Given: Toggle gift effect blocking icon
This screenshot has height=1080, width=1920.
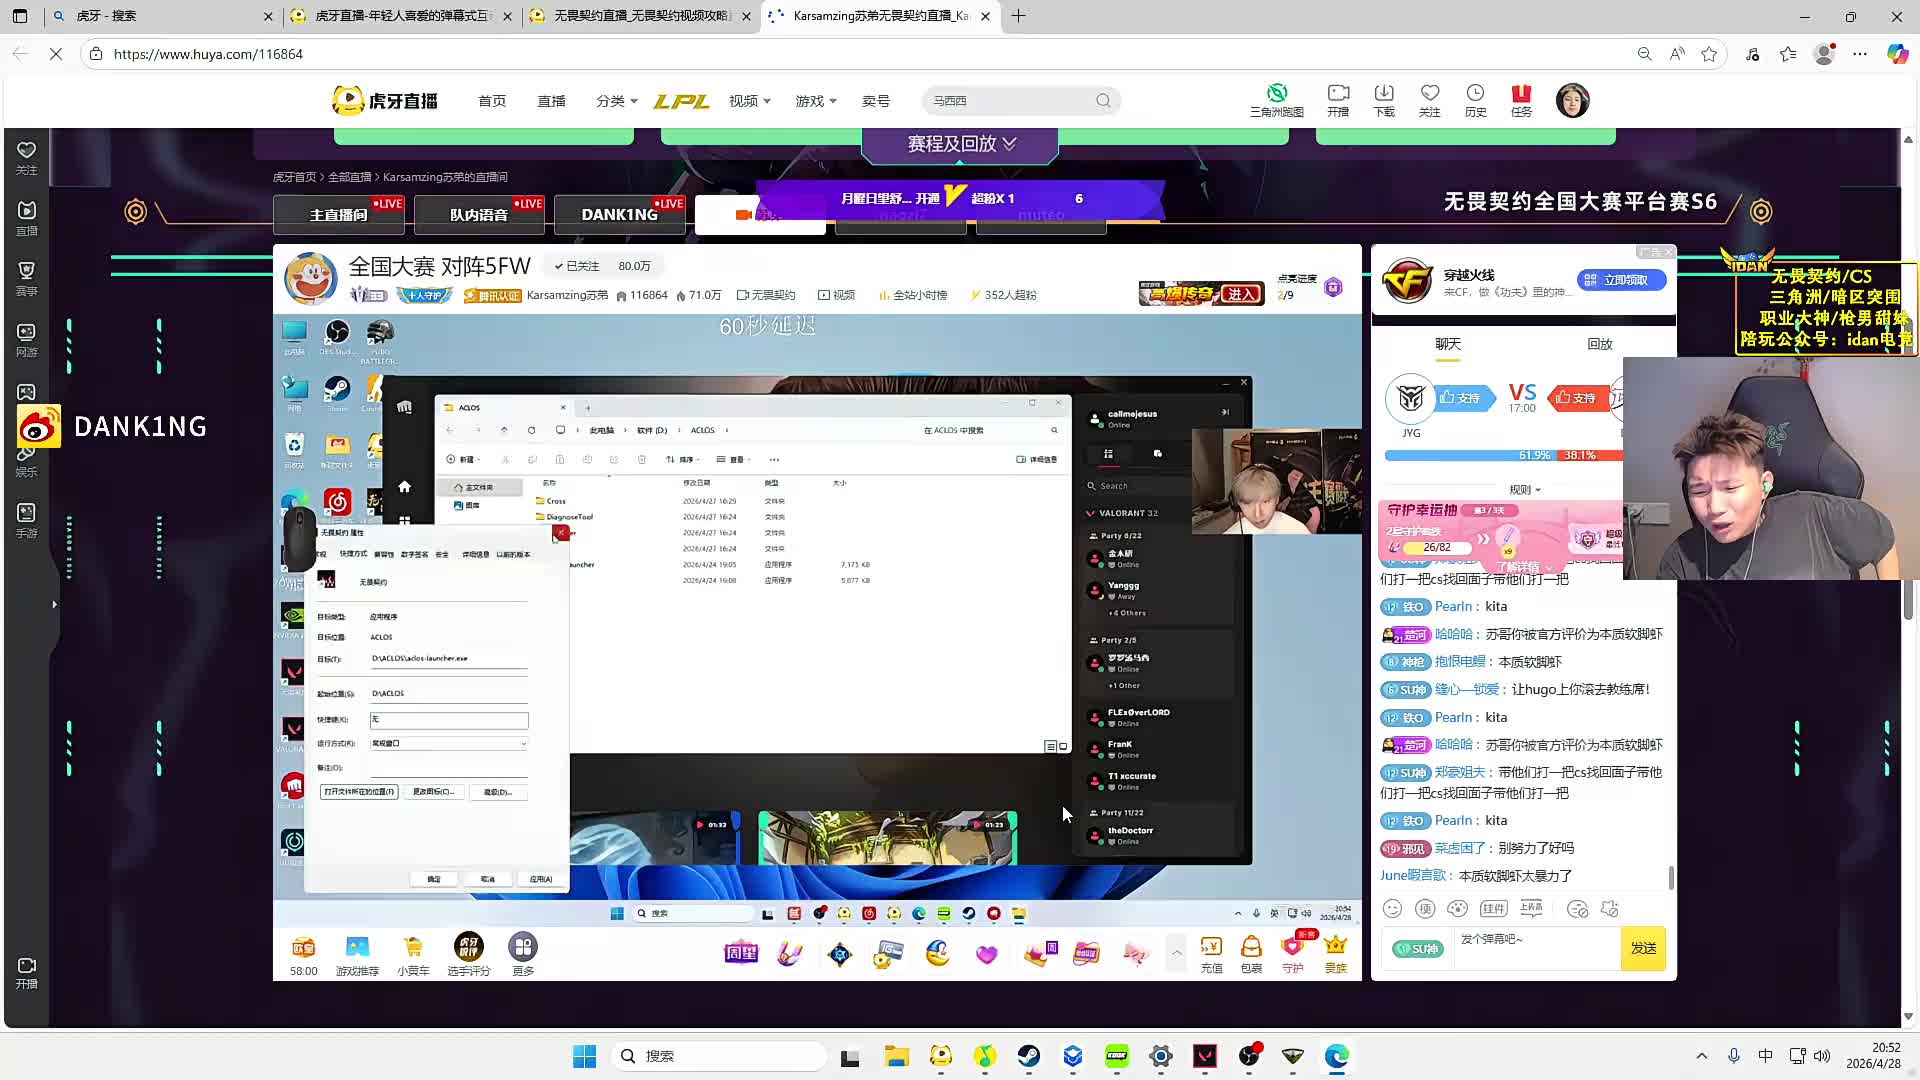Looking at the screenshot, I should (1609, 908).
